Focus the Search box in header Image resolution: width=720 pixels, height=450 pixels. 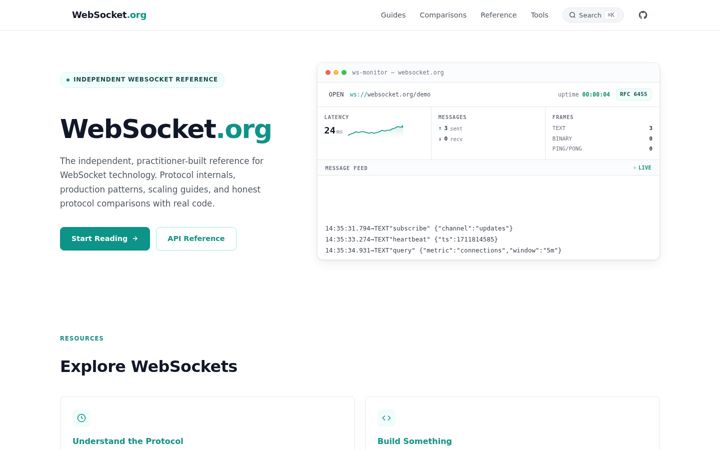(x=592, y=15)
